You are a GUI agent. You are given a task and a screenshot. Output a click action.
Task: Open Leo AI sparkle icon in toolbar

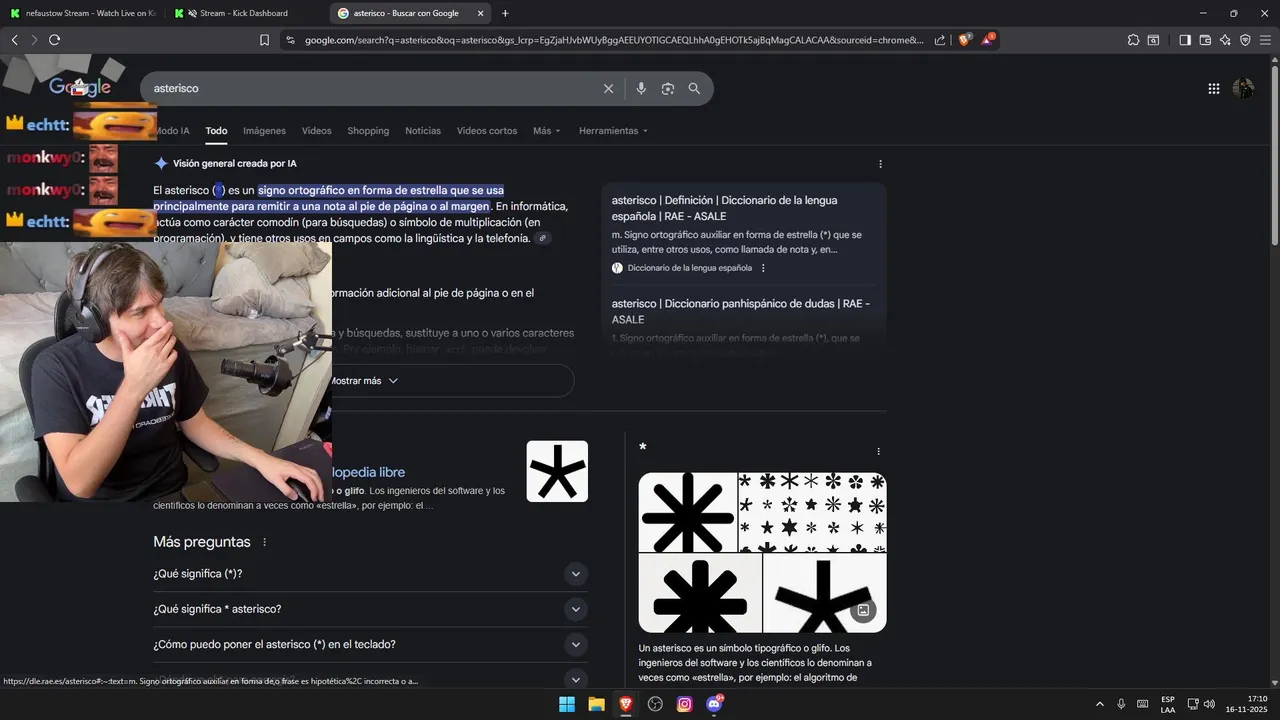[1225, 40]
